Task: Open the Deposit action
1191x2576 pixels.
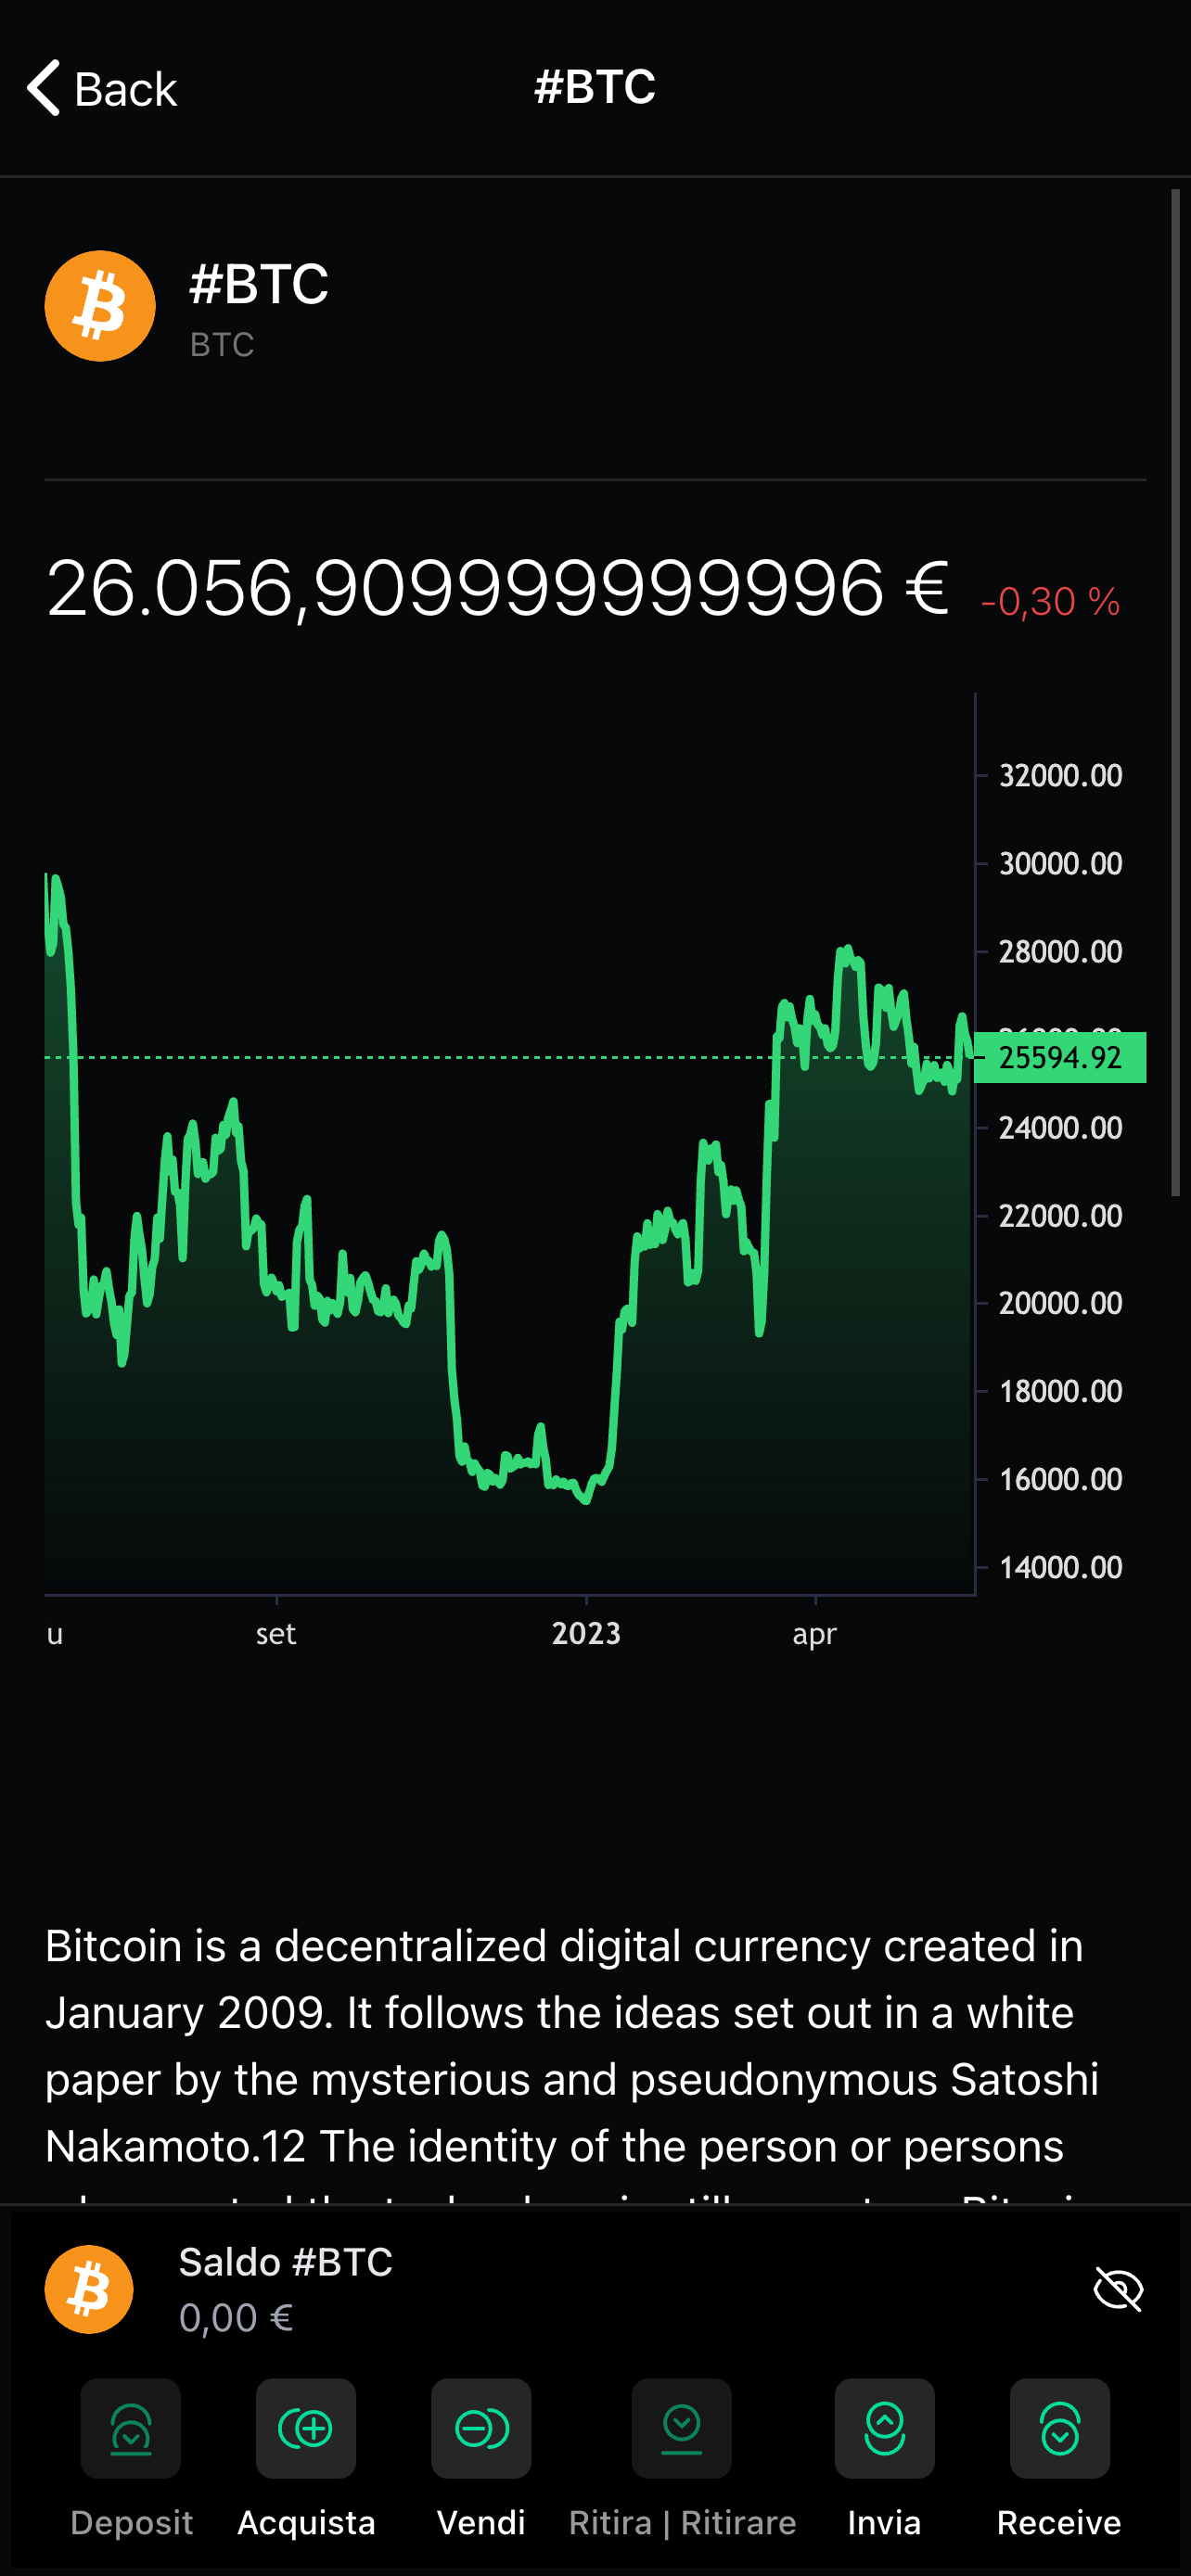Action: point(131,2428)
